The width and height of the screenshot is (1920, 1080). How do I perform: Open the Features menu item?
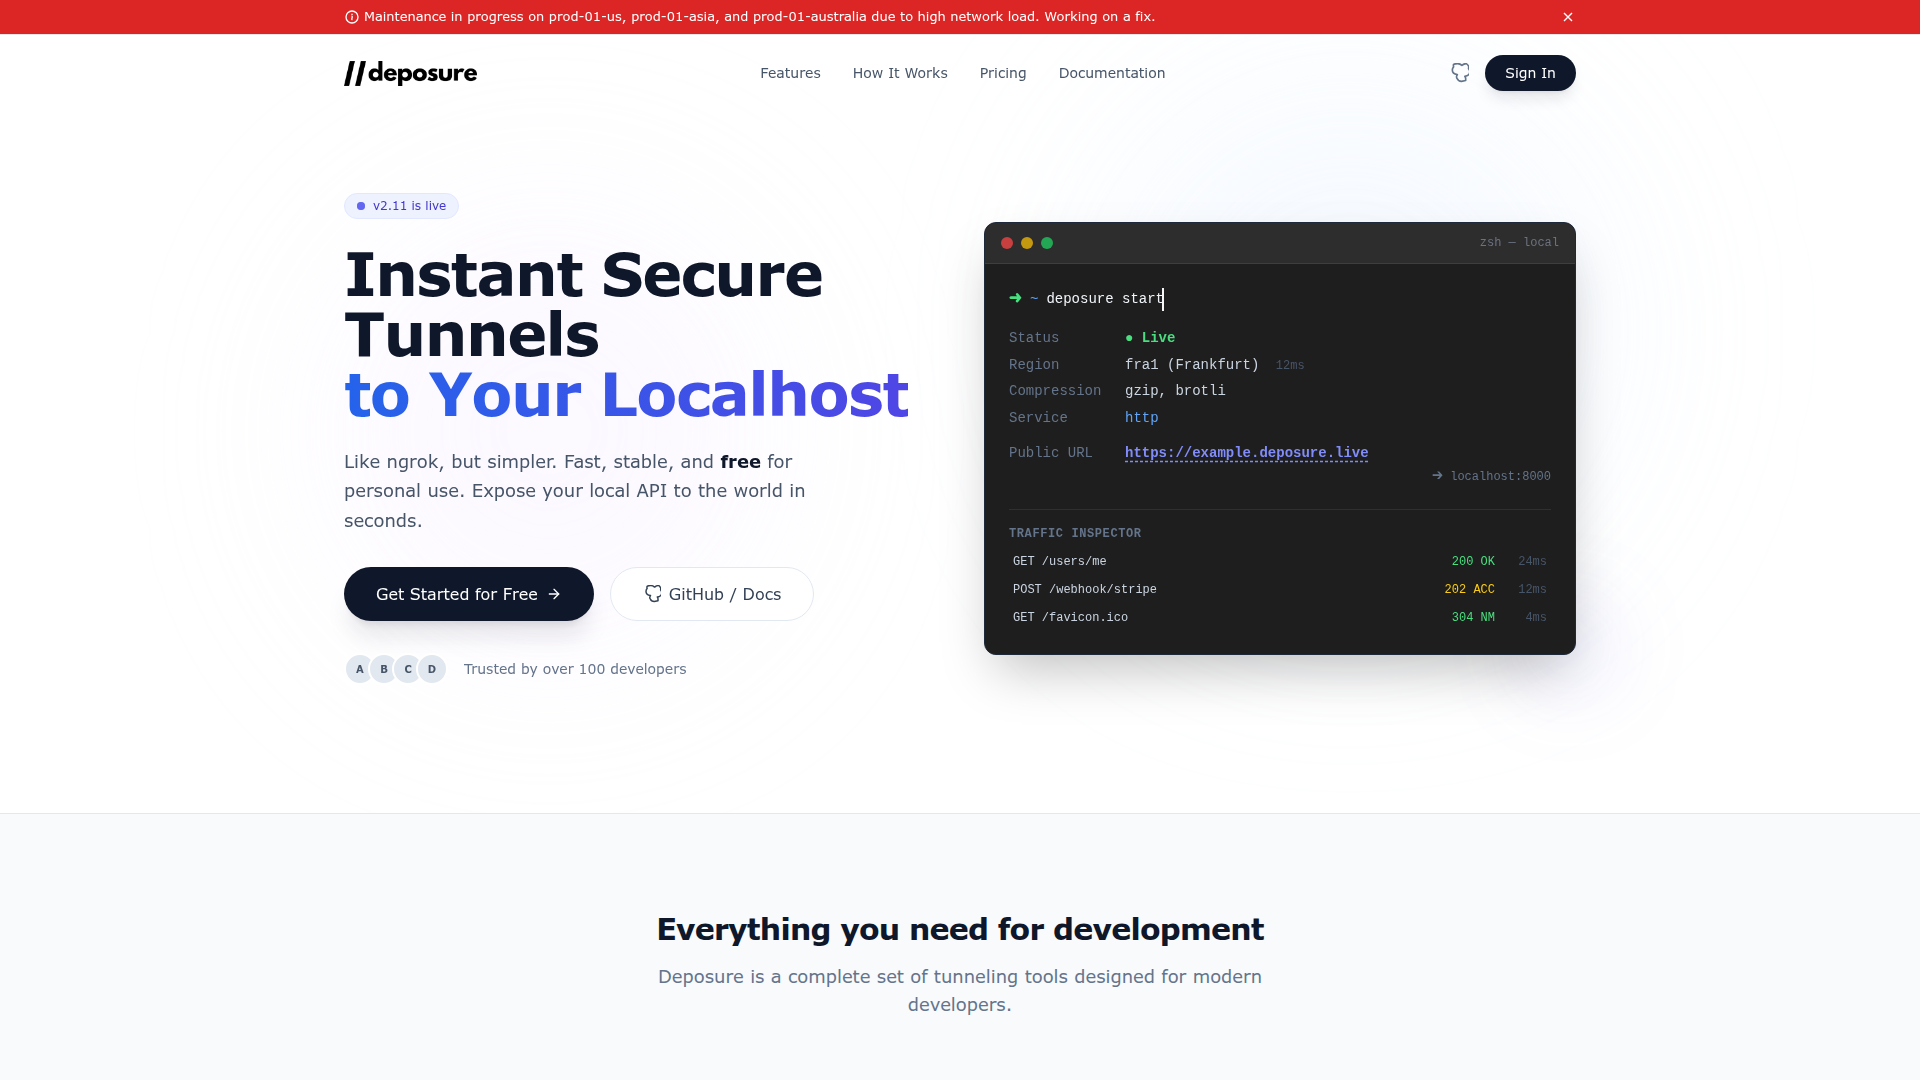(x=790, y=73)
